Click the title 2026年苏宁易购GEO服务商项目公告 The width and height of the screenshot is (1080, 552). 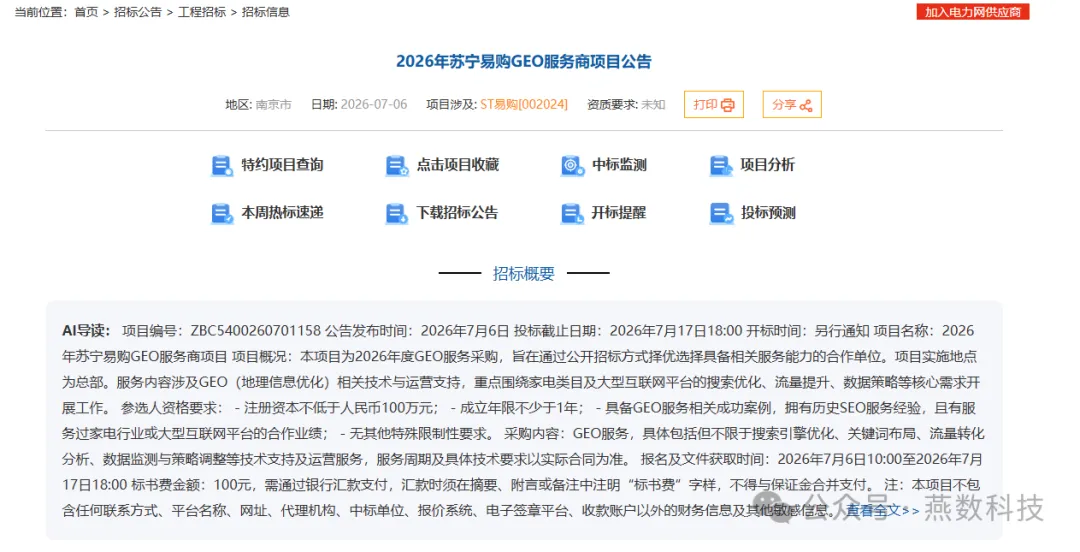(x=523, y=61)
